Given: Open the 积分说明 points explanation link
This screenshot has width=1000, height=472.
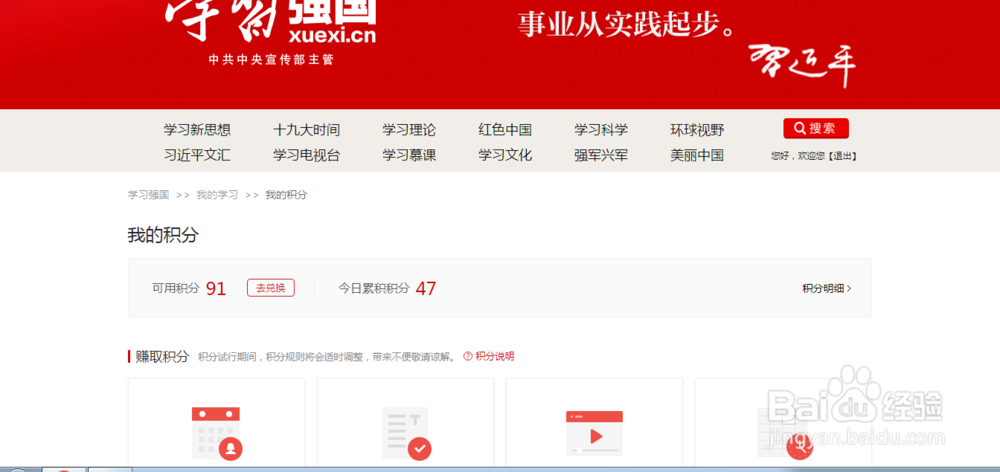Looking at the screenshot, I should click(494, 357).
